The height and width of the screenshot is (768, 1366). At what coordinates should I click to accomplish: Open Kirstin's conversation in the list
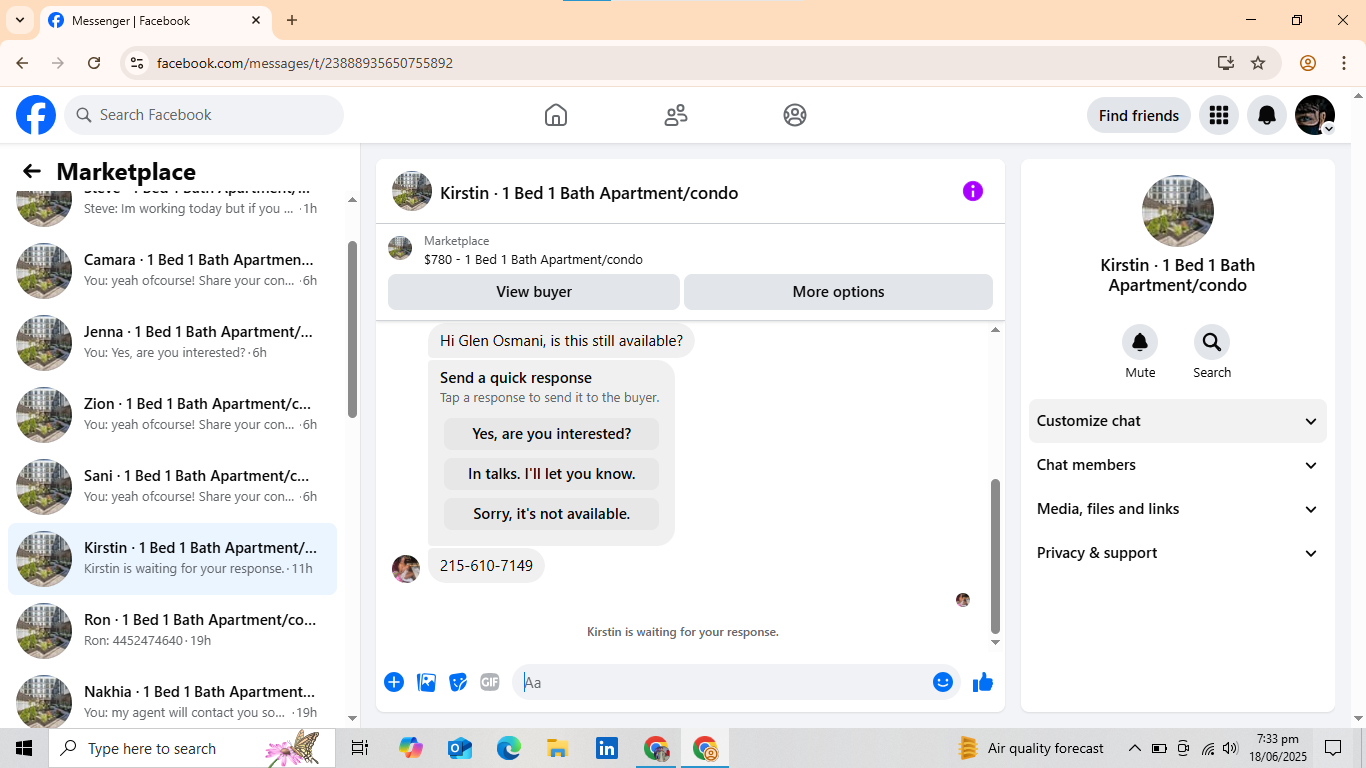(x=172, y=559)
